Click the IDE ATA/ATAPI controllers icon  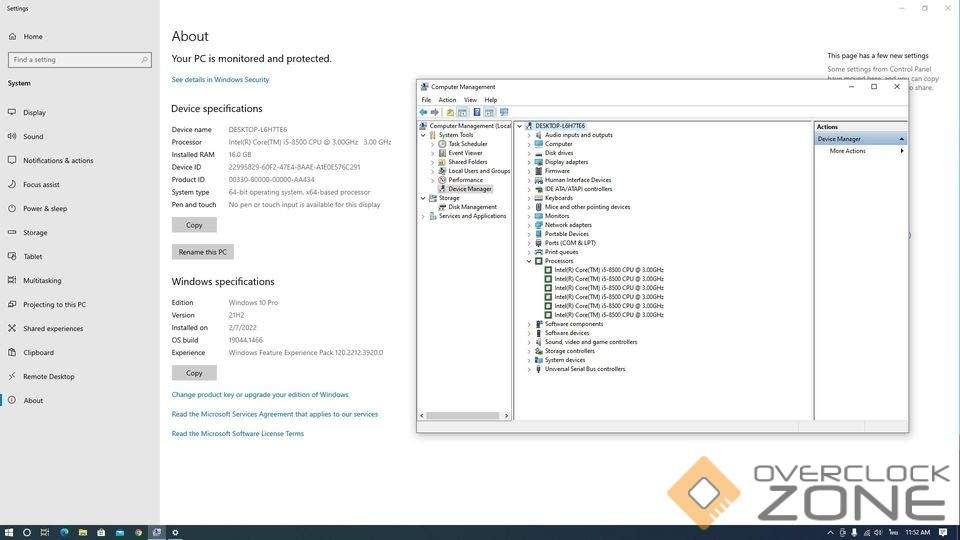pyautogui.click(x=539, y=189)
